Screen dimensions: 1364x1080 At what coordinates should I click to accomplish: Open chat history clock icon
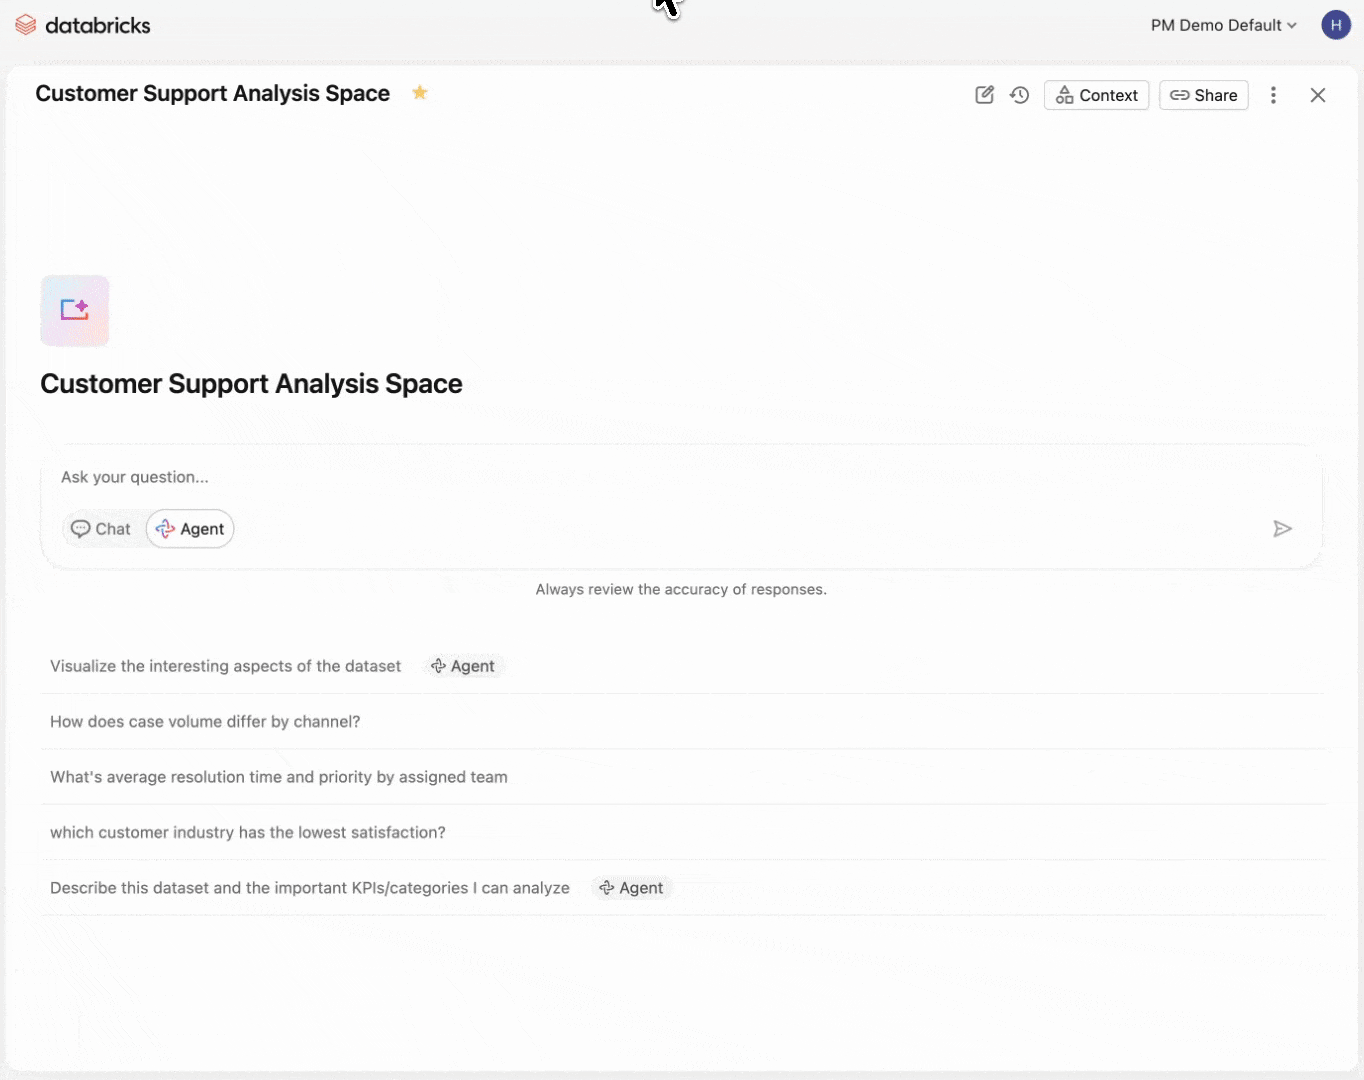tap(1019, 95)
